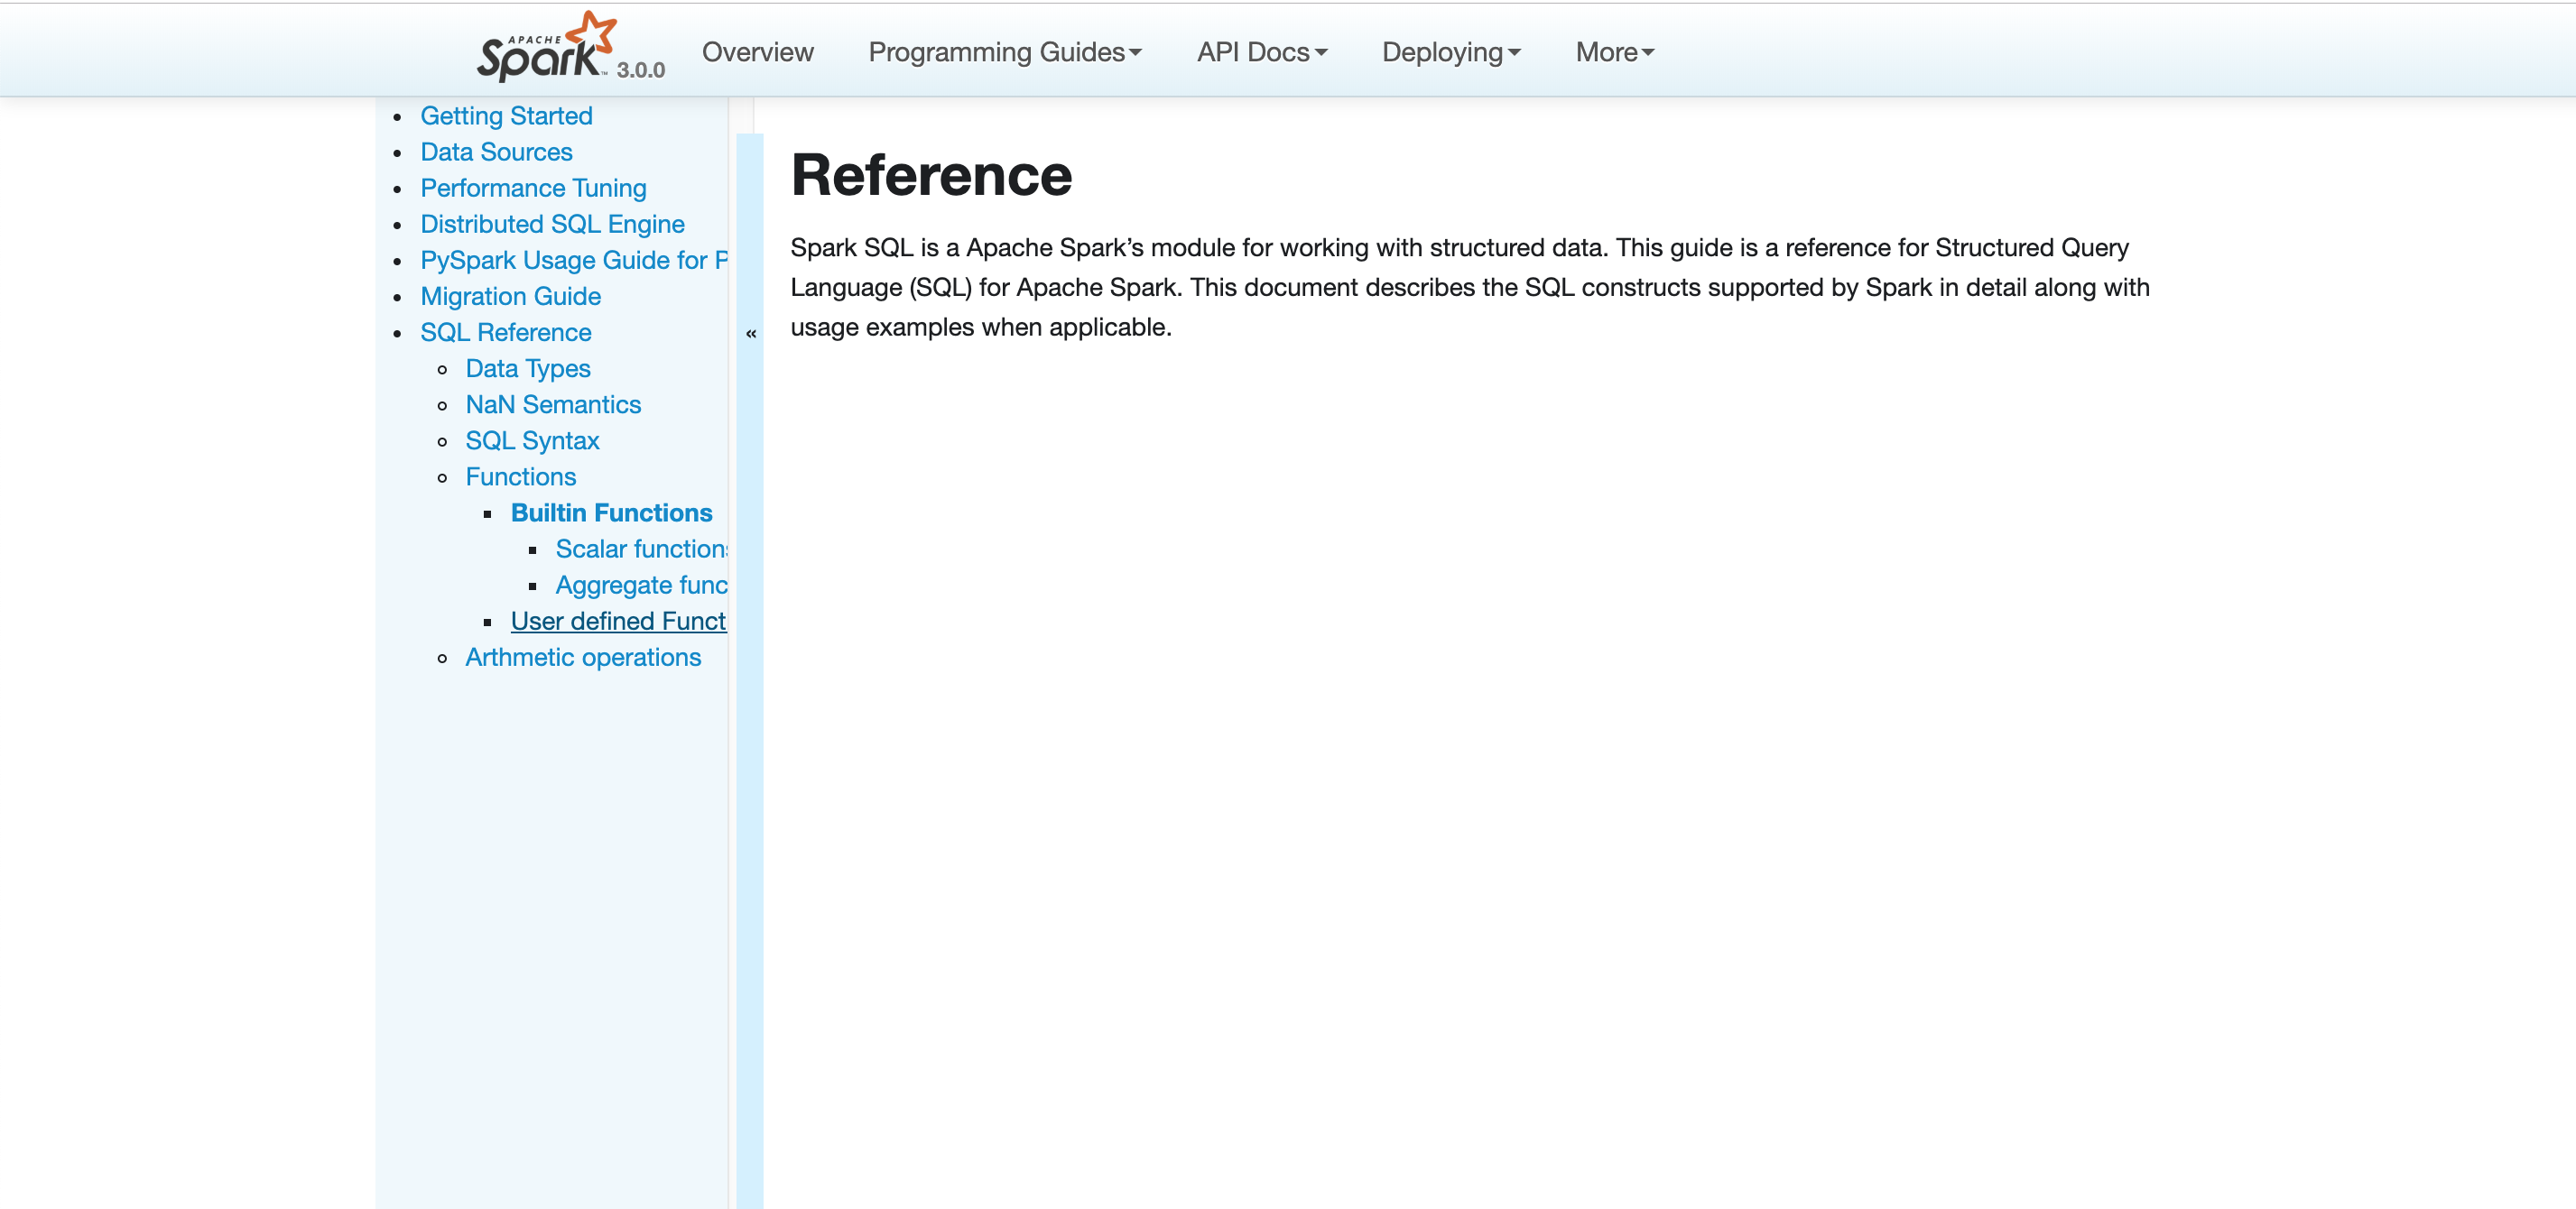The height and width of the screenshot is (1209, 2576).
Task: Go to the Migration Guide
Action: coord(510,296)
